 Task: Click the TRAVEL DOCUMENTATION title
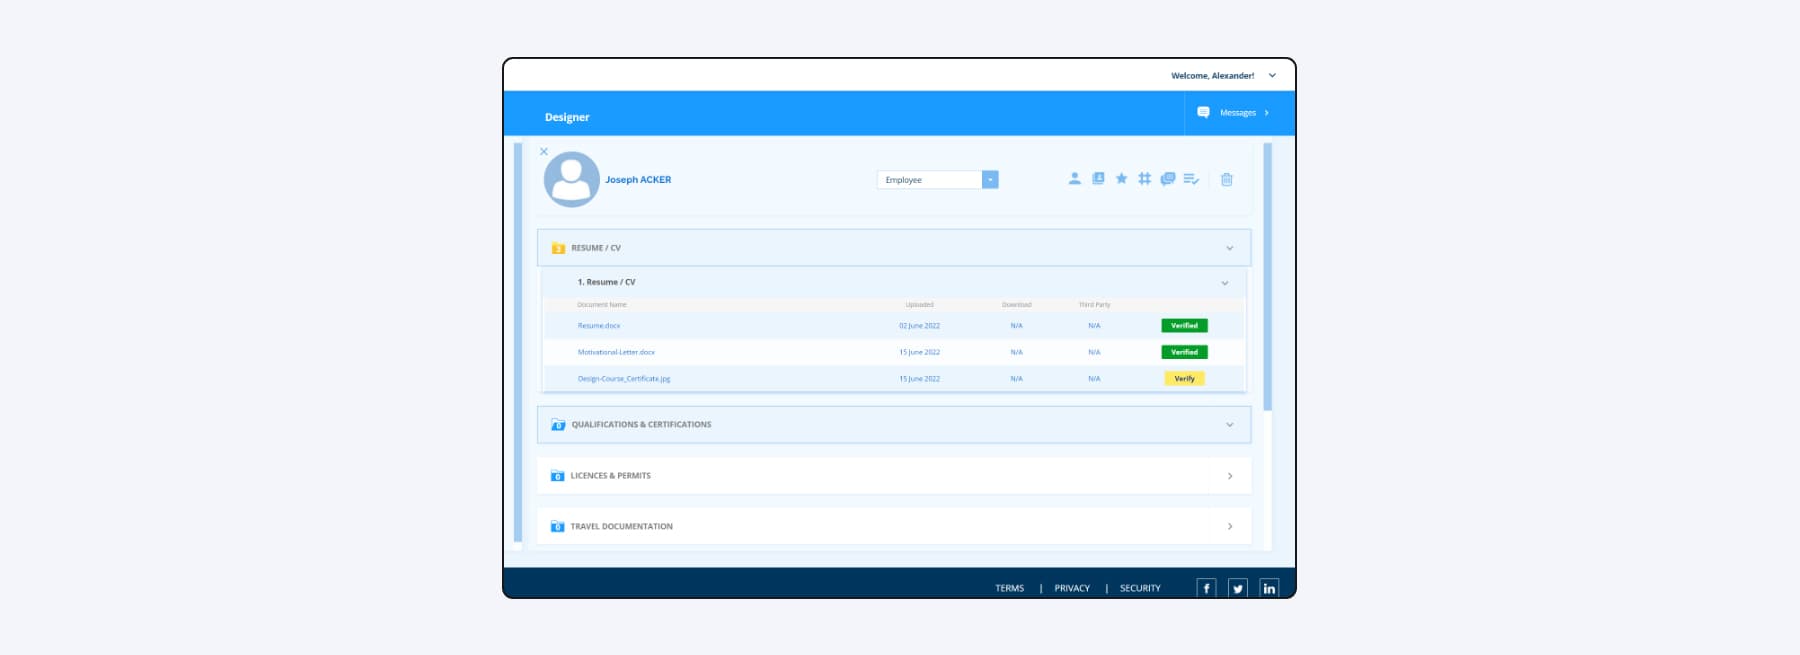(x=621, y=527)
